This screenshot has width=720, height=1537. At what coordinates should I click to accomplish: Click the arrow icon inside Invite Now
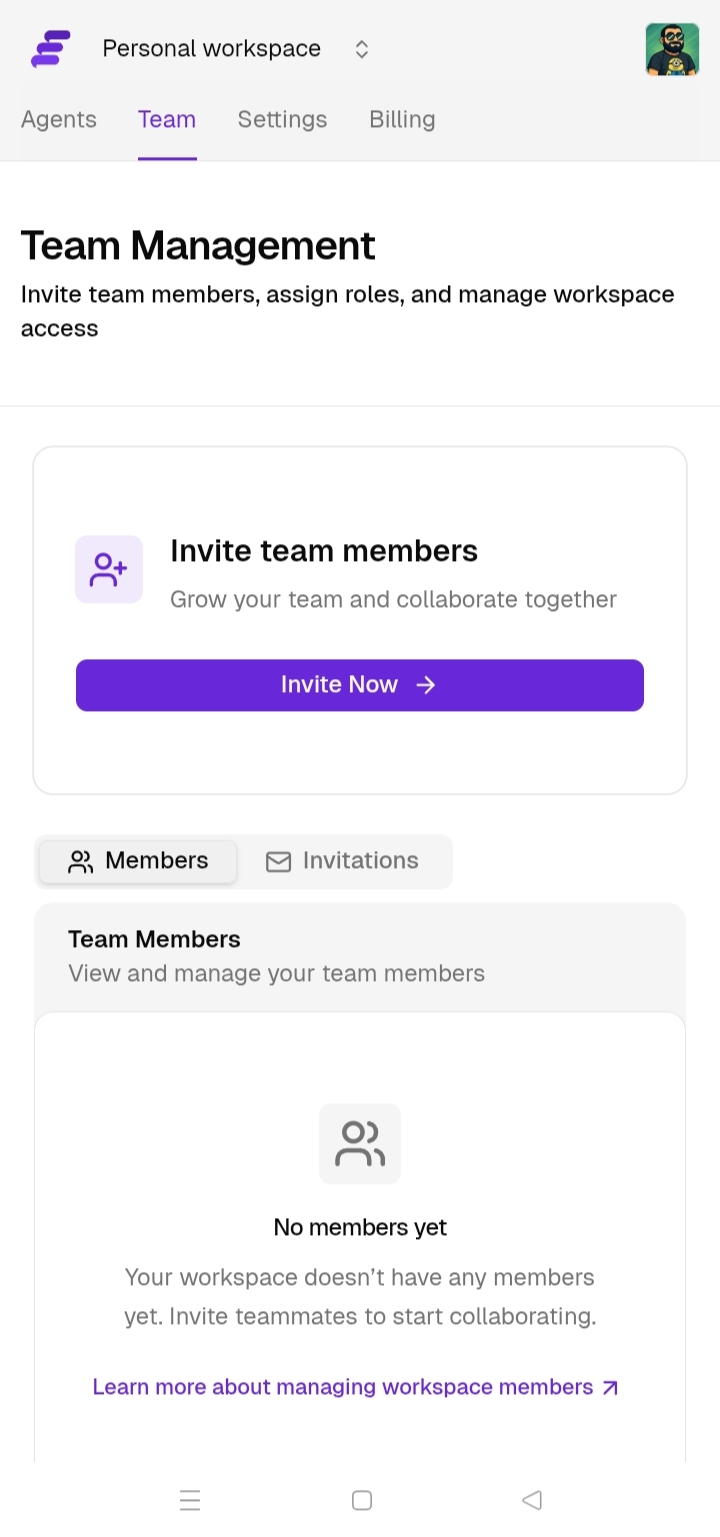point(425,684)
